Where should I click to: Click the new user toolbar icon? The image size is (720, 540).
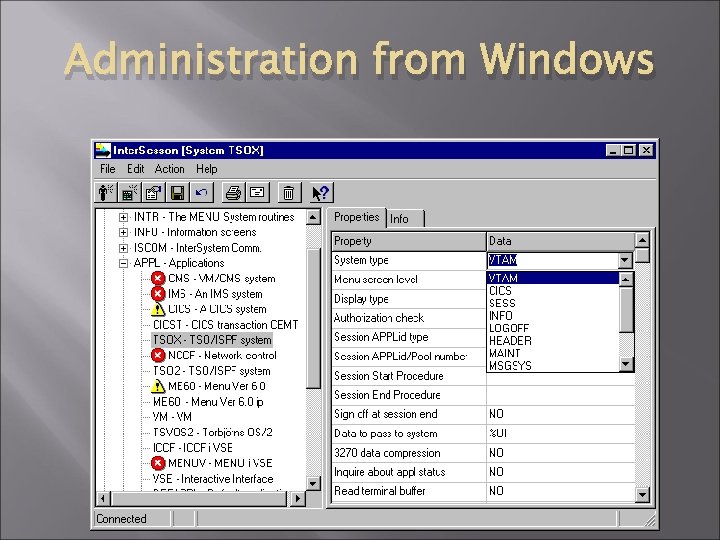[x=106, y=192]
